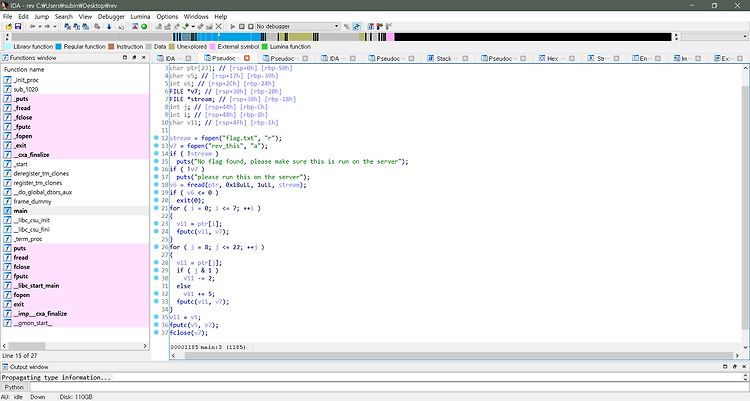The height and width of the screenshot is (401, 750).
Task: Start process with the play icon
Action: [232, 26]
